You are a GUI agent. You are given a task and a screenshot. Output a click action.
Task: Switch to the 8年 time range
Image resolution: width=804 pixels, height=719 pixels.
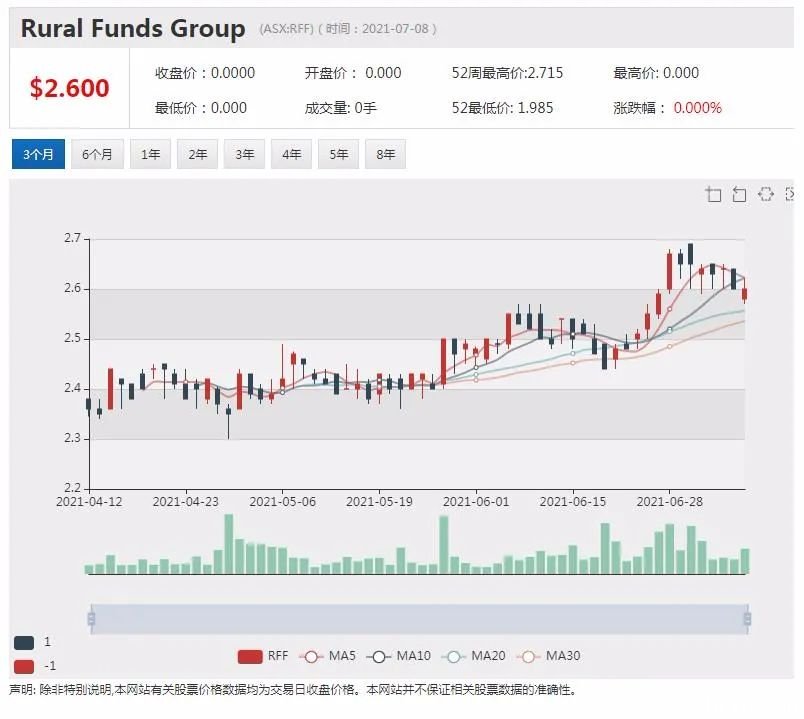[x=386, y=154]
